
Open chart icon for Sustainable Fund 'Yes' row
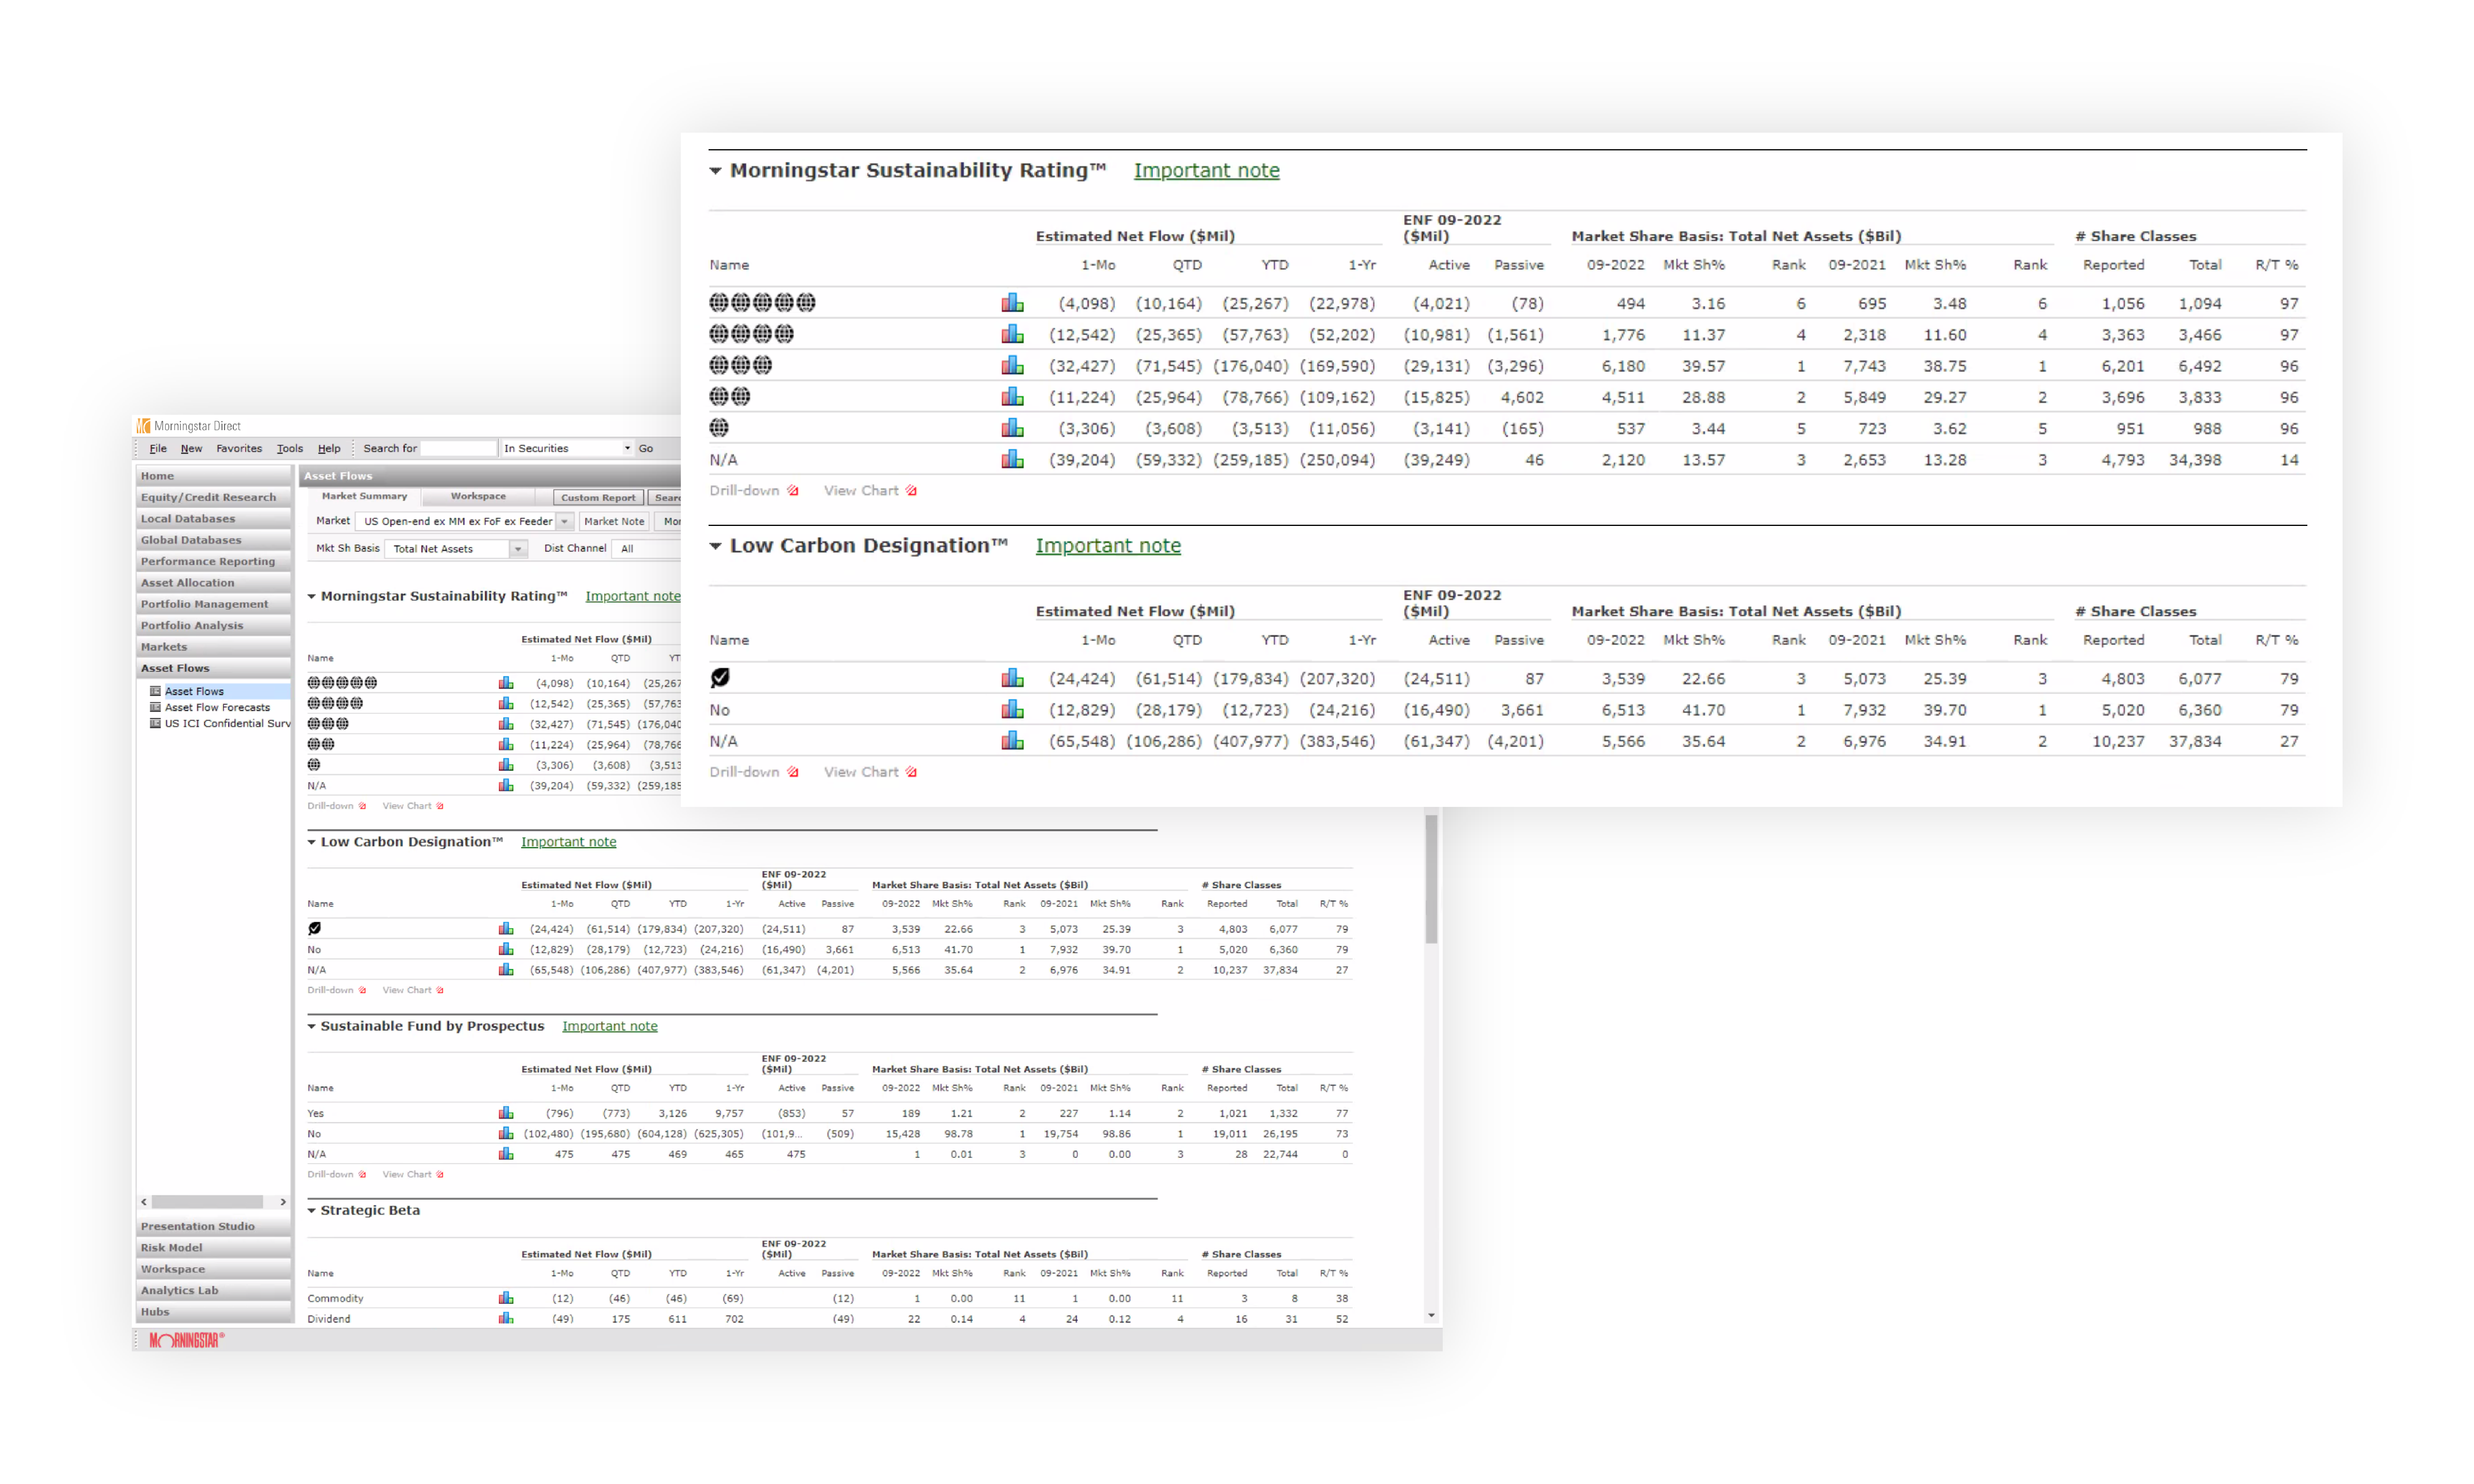(506, 1113)
